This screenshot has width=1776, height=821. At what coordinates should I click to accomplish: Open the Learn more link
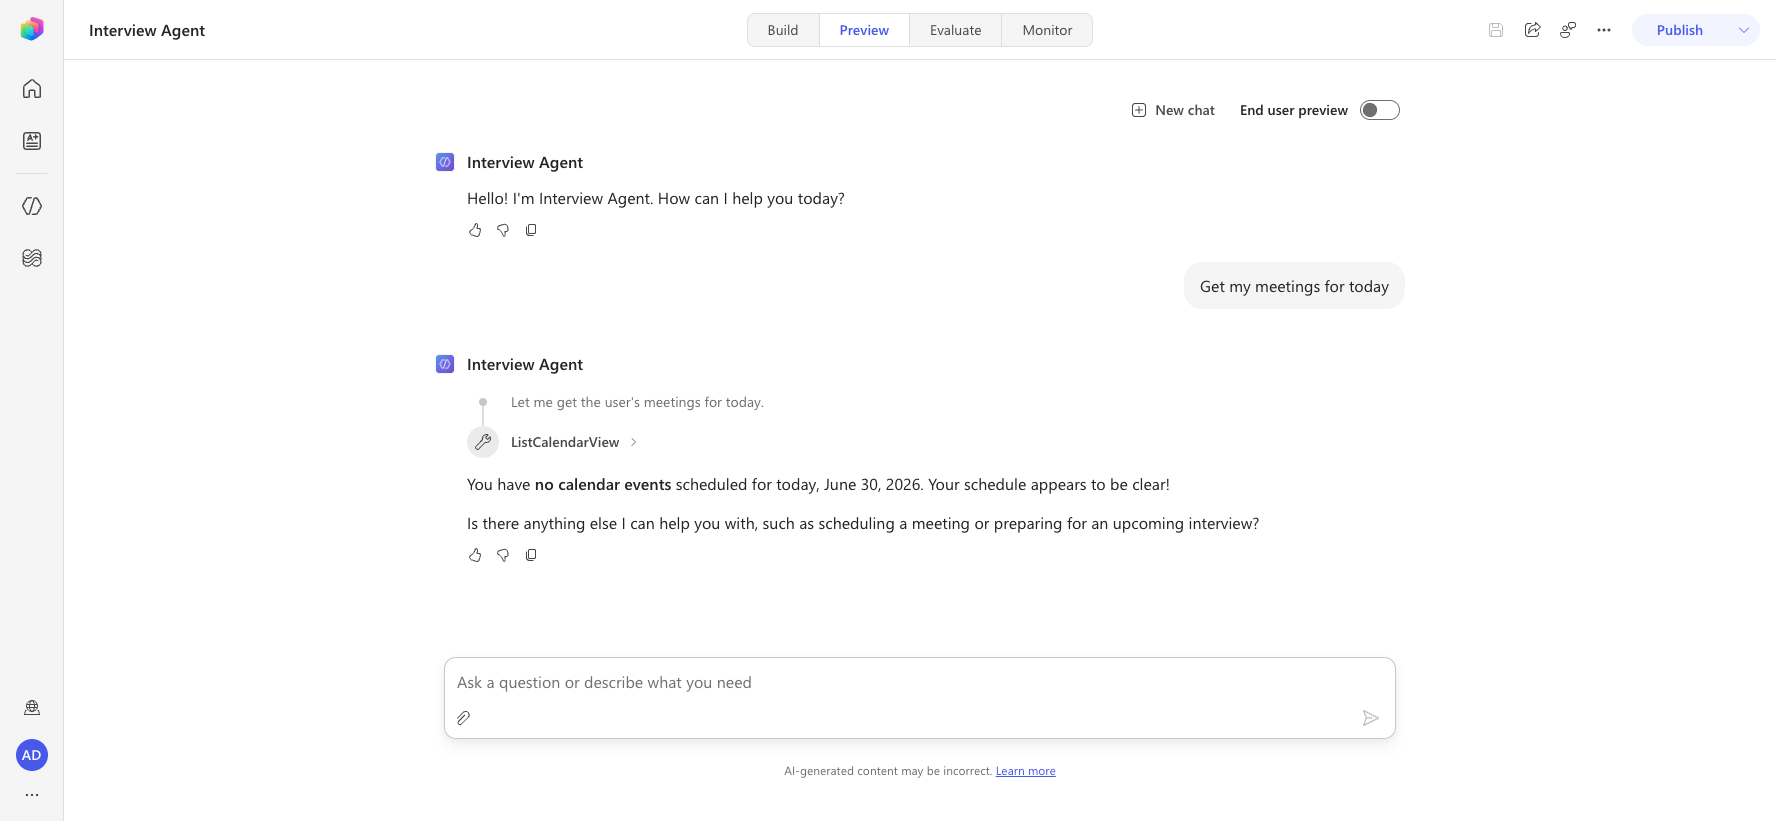[1025, 771]
